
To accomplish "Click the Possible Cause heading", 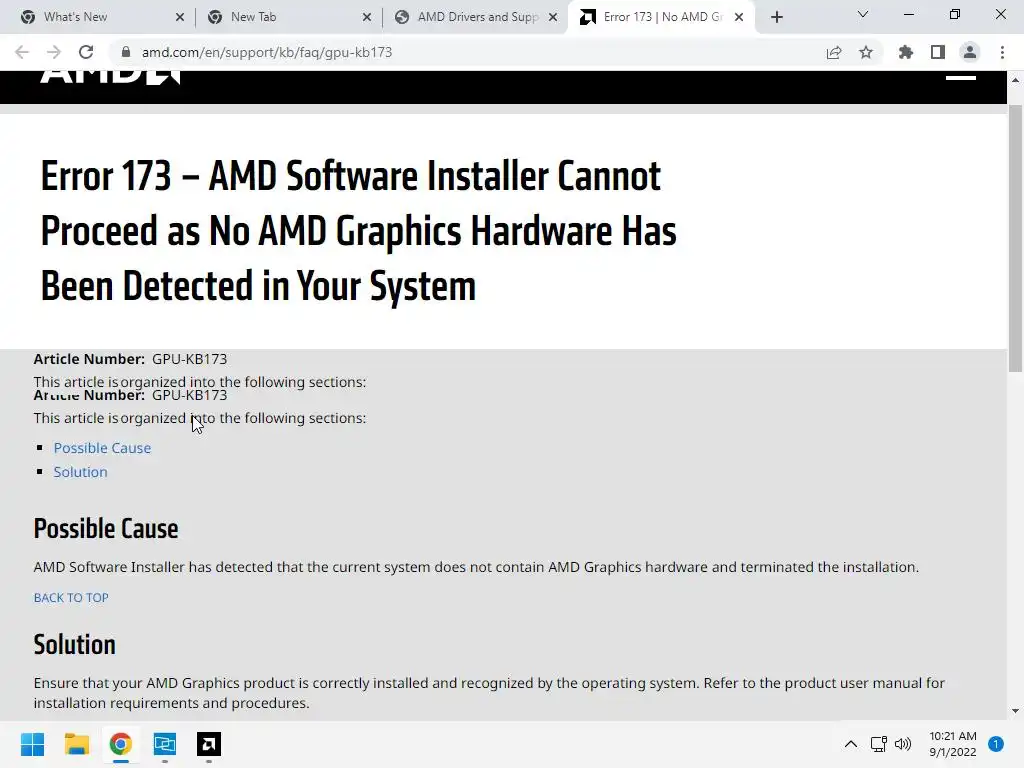I will point(106,529).
